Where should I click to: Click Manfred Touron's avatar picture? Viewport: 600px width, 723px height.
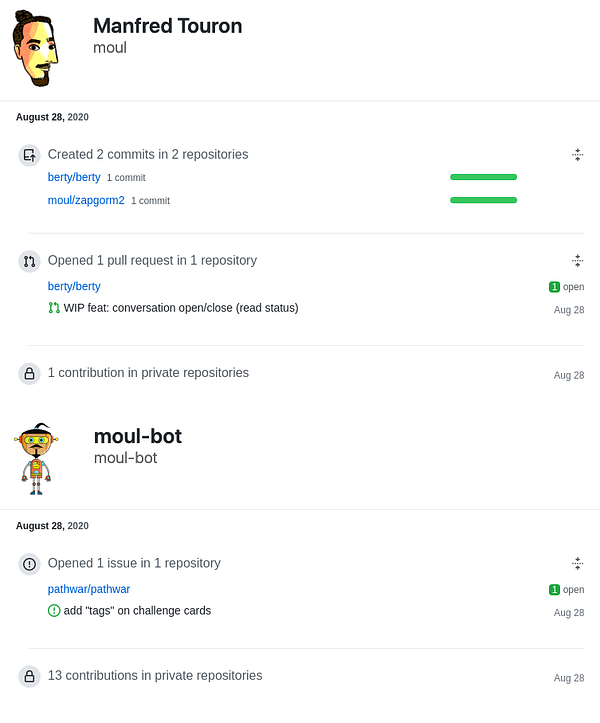coord(36,48)
